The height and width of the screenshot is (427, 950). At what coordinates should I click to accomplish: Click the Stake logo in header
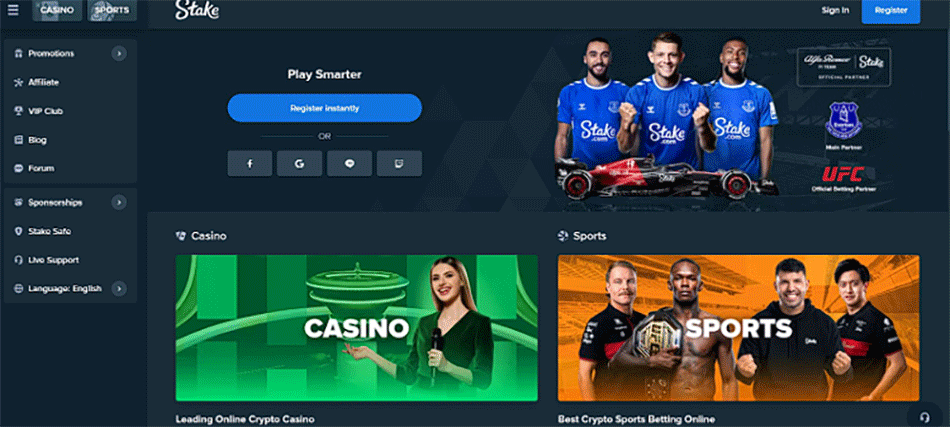pyautogui.click(x=197, y=10)
